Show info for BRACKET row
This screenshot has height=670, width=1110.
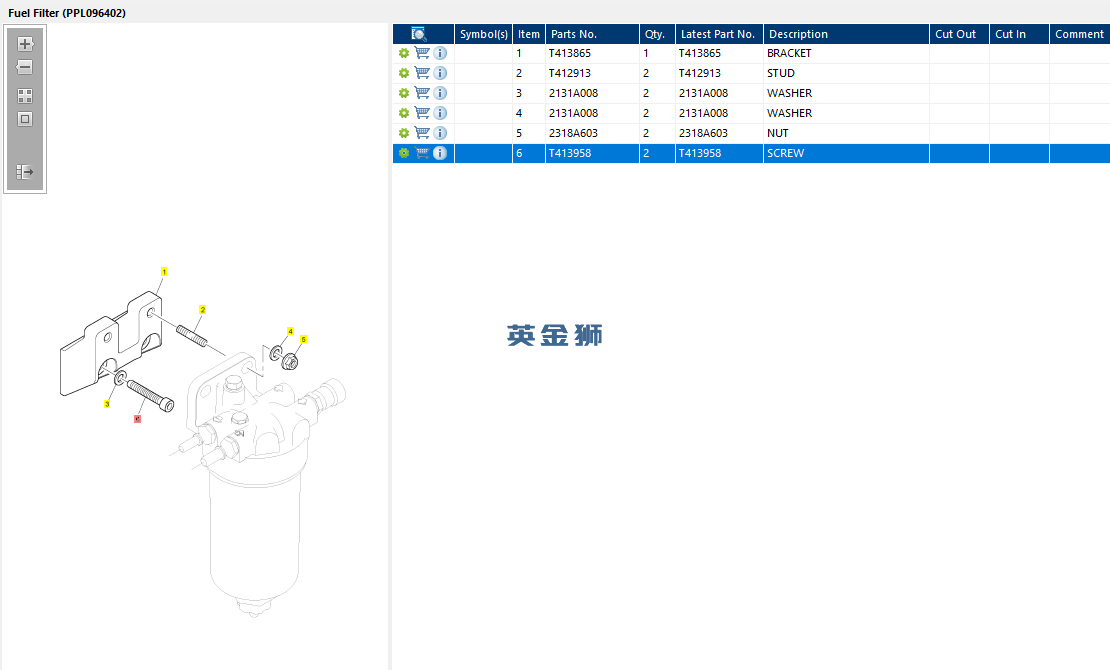pyautogui.click(x=440, y=53)
